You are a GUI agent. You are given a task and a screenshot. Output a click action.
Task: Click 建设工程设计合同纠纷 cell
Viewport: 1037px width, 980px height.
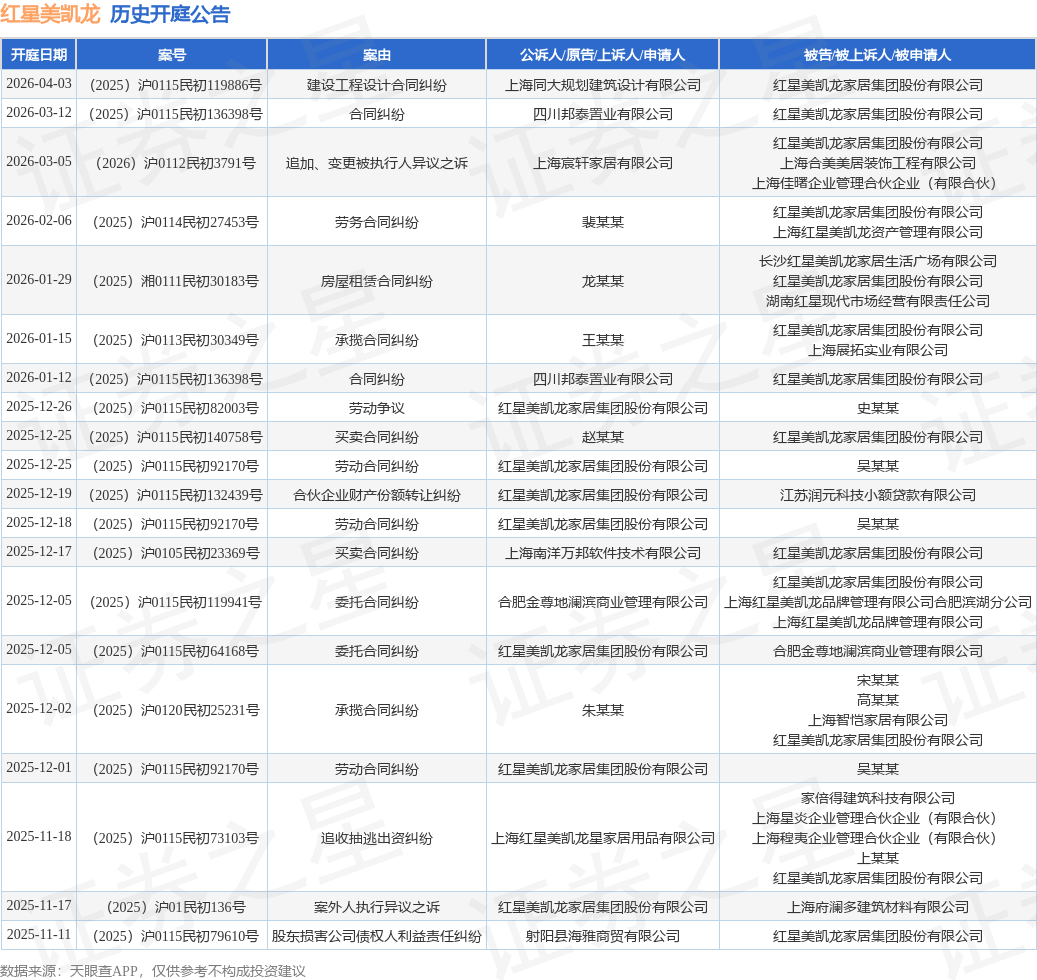click(377, 85)
